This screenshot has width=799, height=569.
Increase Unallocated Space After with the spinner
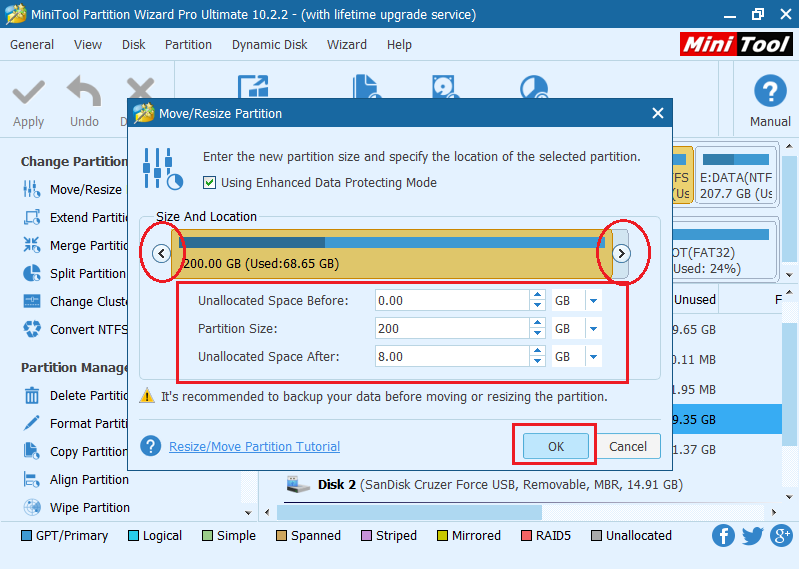click(538, 351)
